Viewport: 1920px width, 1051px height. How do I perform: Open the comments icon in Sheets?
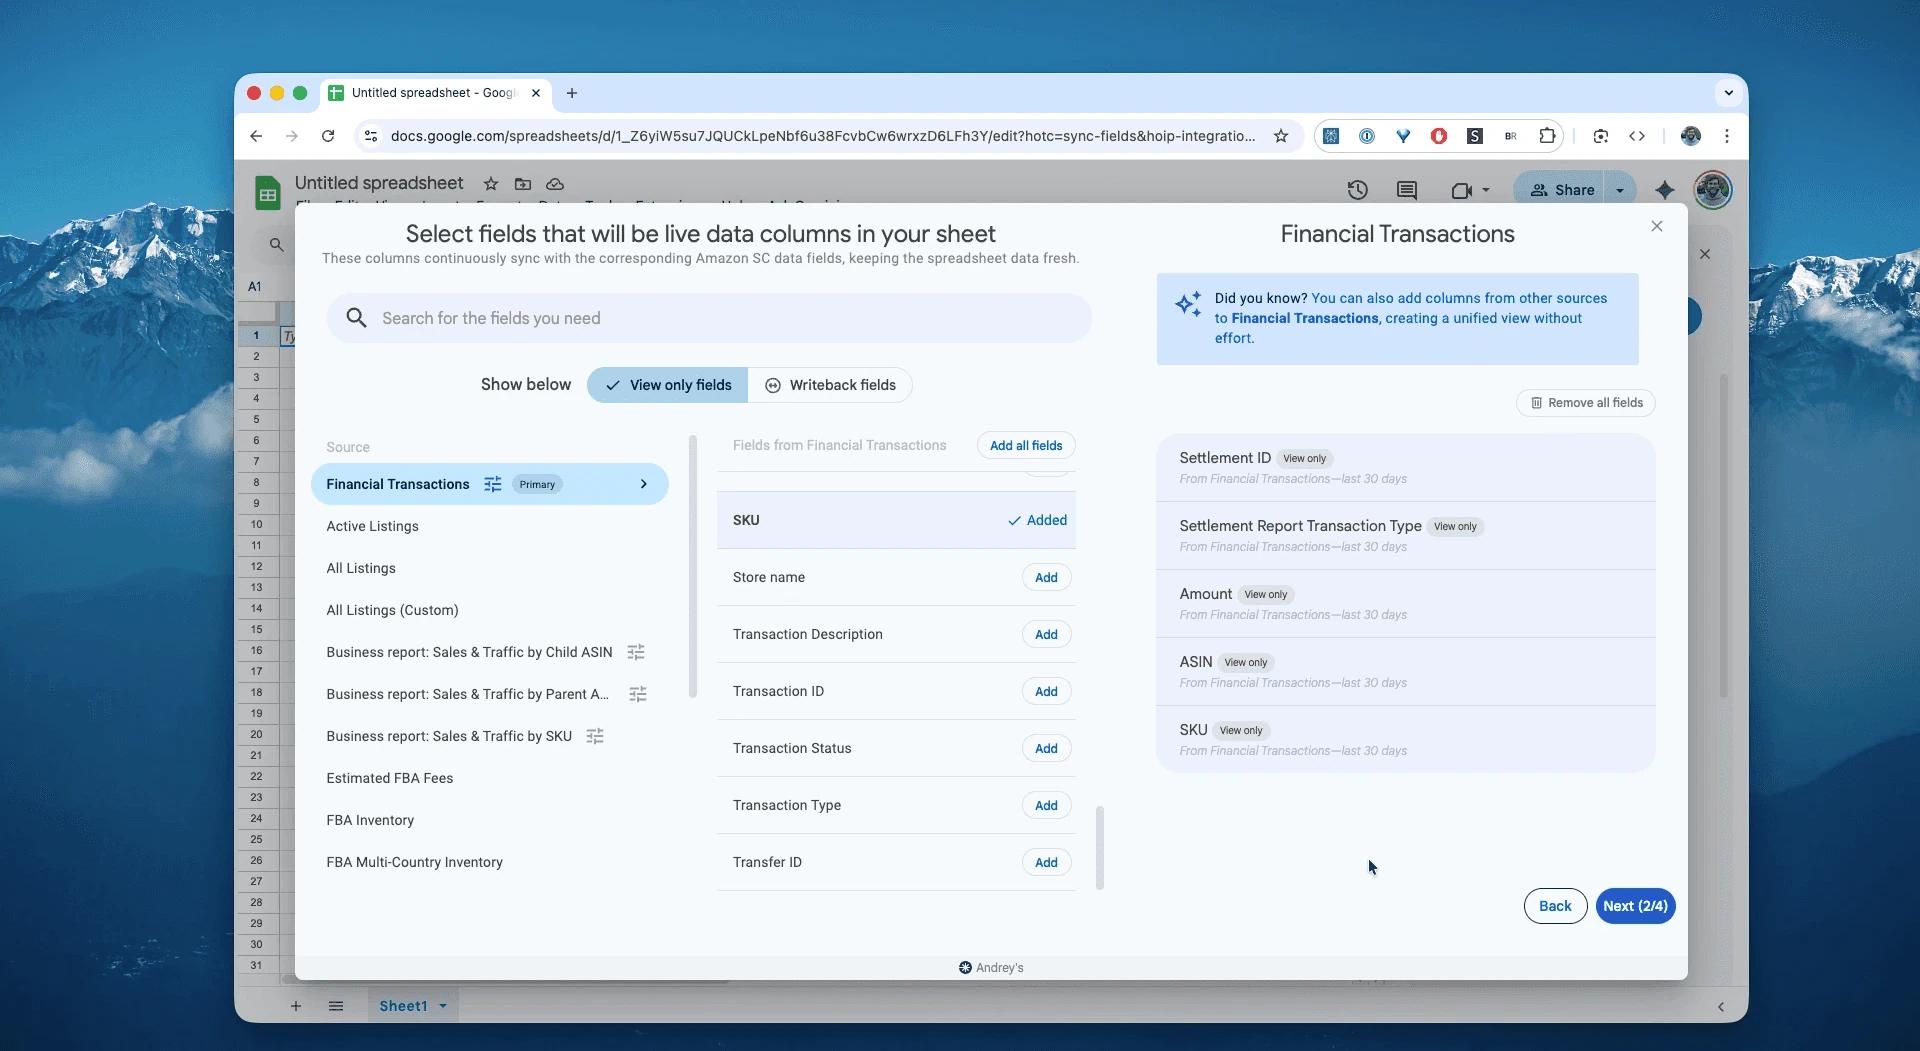click(x=1407, y=190)
